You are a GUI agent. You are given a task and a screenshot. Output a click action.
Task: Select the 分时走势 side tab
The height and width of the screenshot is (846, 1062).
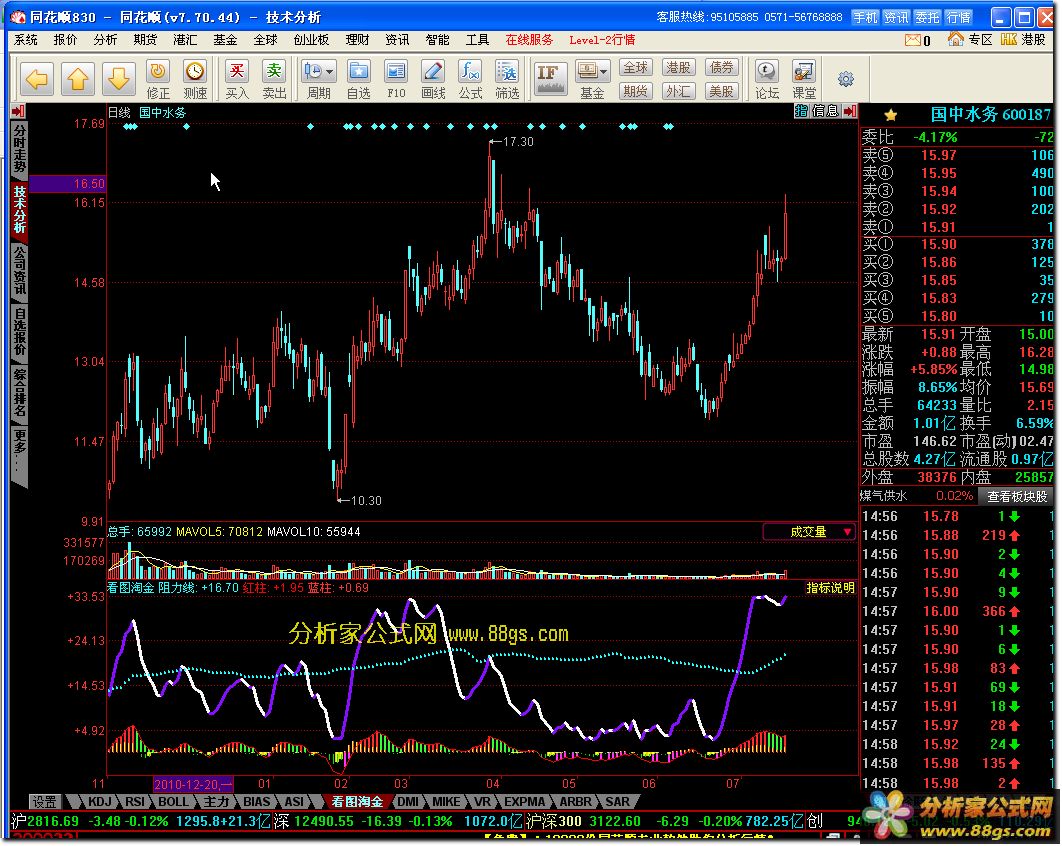point(20,148)
